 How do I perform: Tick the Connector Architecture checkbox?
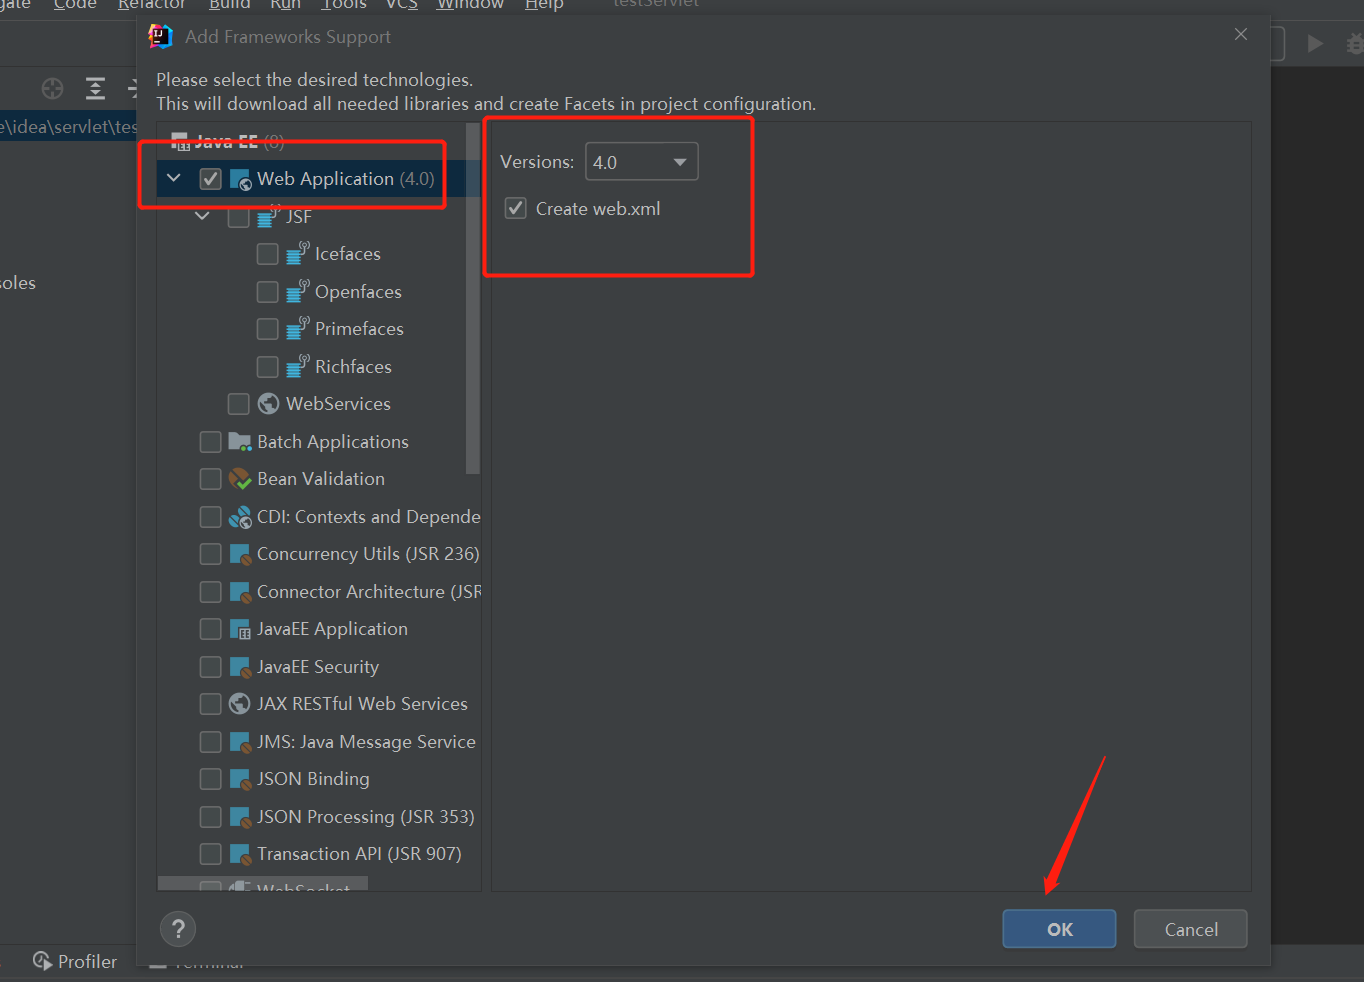[x=211, y=592]
